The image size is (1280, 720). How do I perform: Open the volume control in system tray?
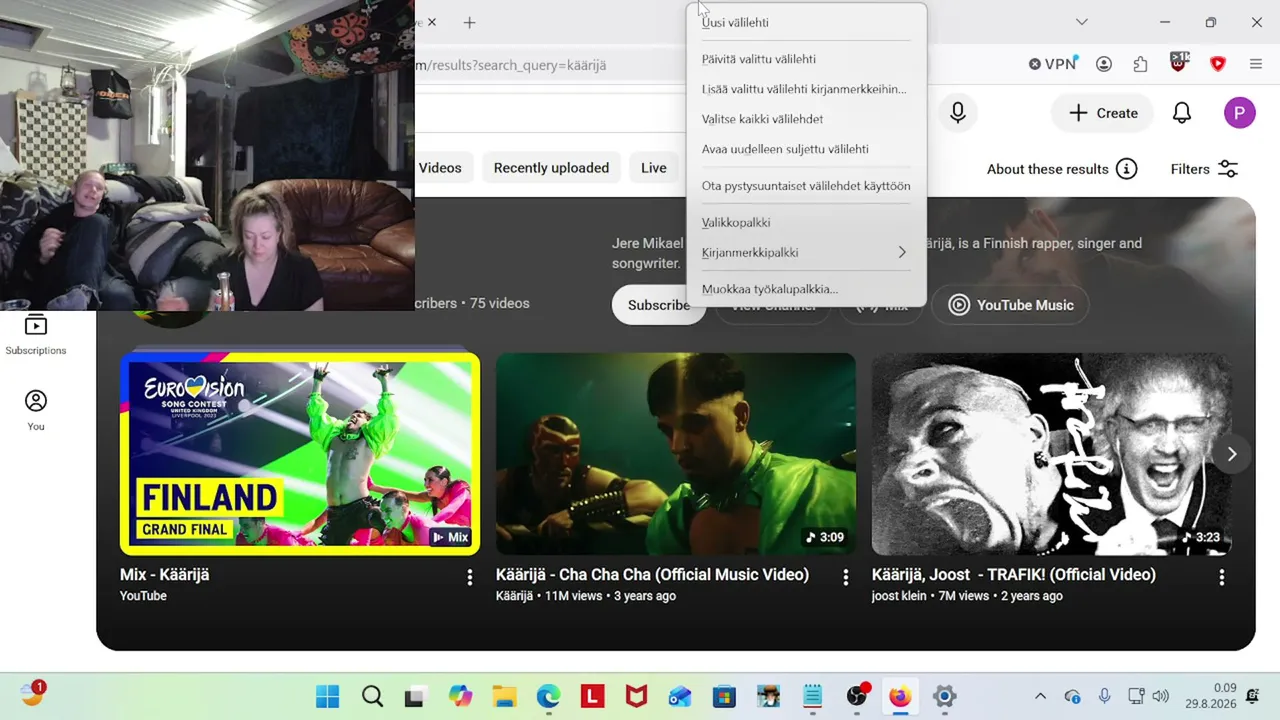pos(1161,696)
